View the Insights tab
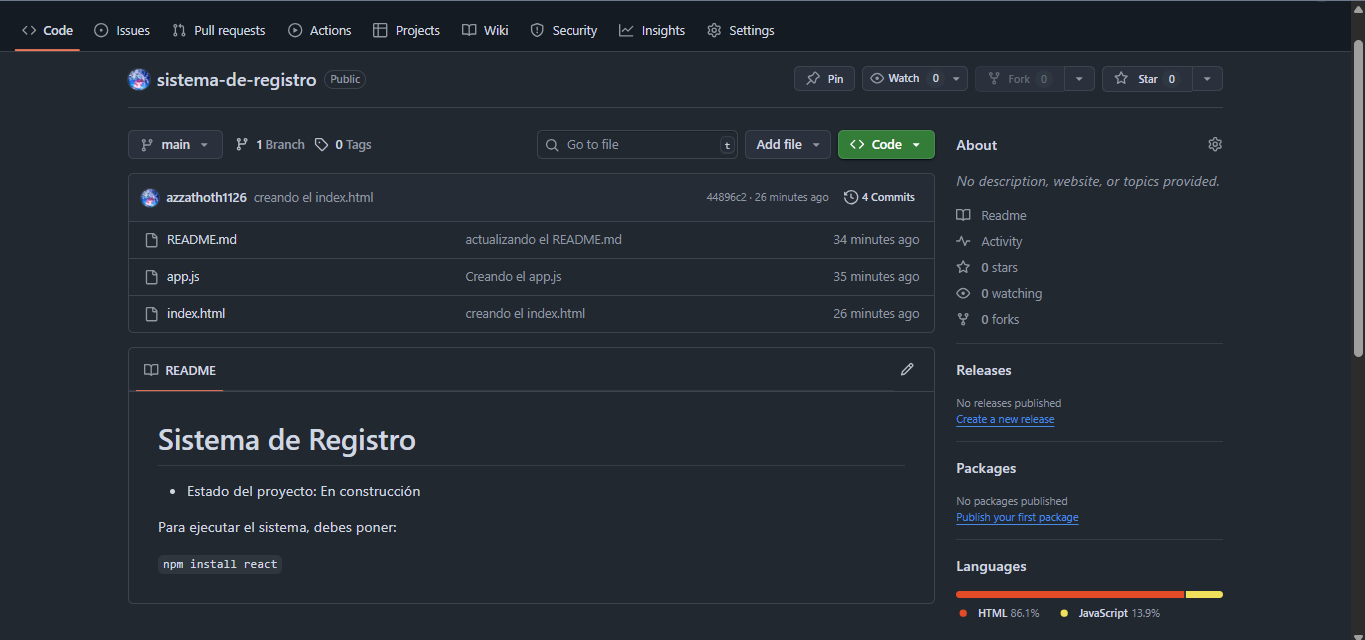Screen dimensions: 1365x640 tap(652, 30)
